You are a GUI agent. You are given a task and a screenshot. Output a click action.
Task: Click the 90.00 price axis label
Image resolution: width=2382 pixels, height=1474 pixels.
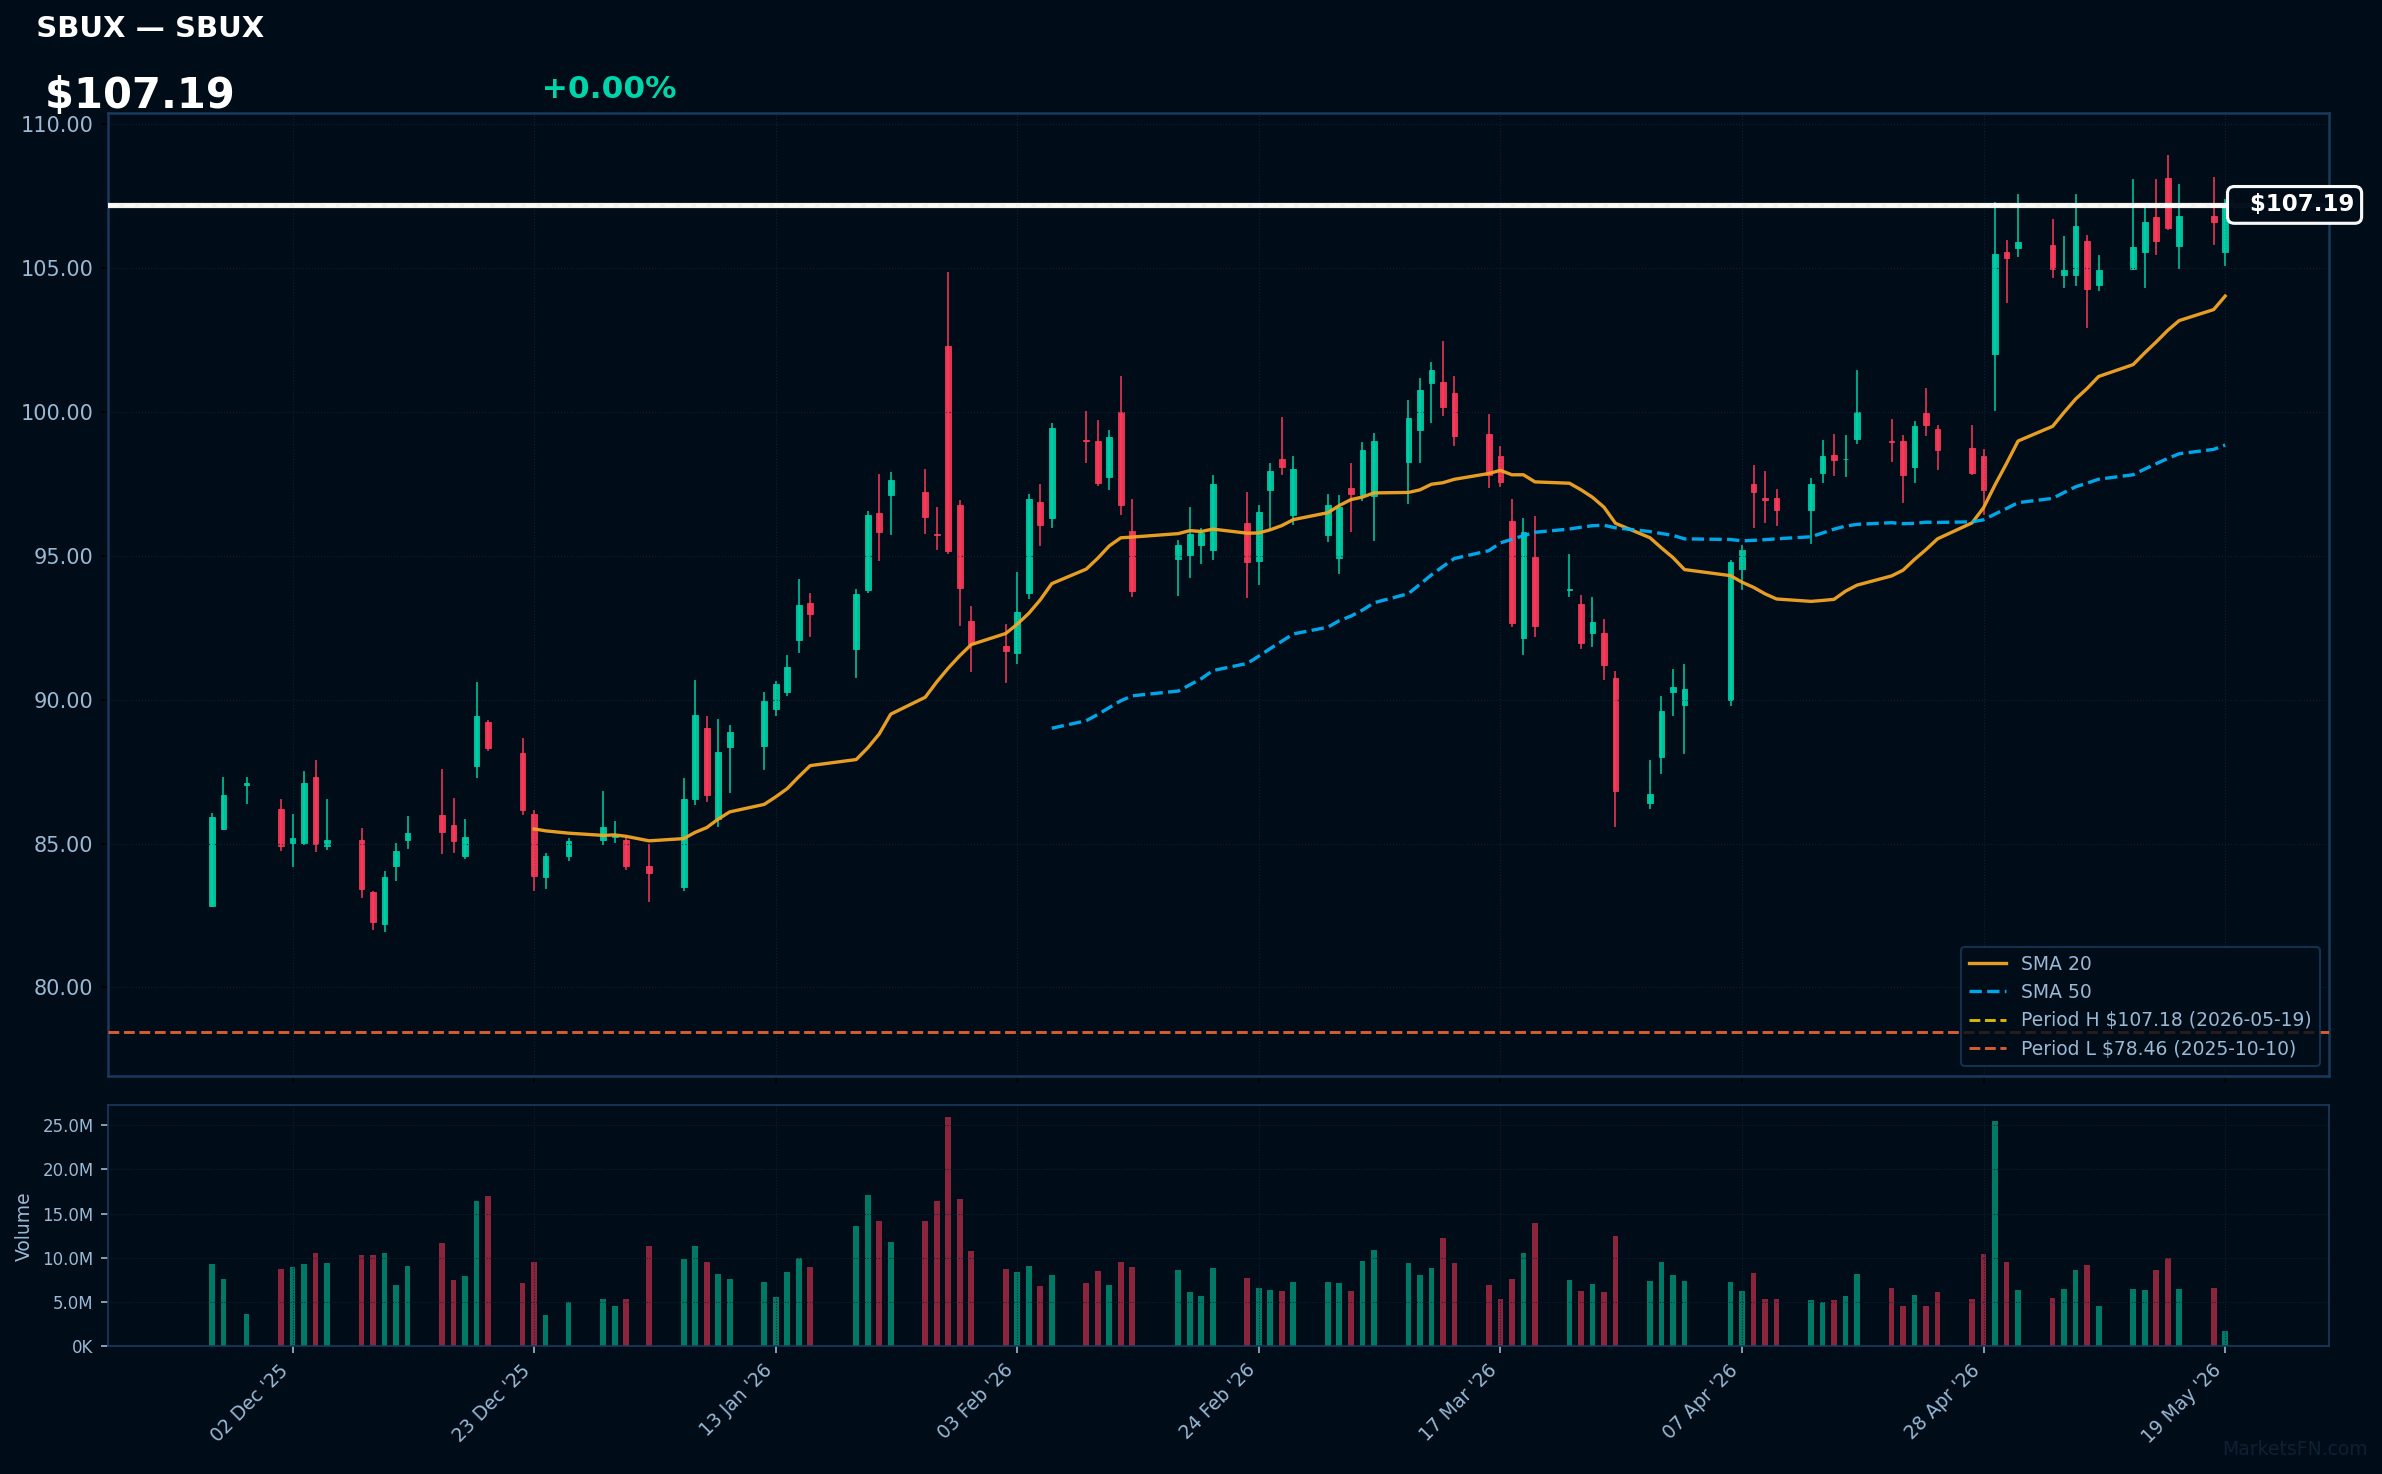click(63, 700)
